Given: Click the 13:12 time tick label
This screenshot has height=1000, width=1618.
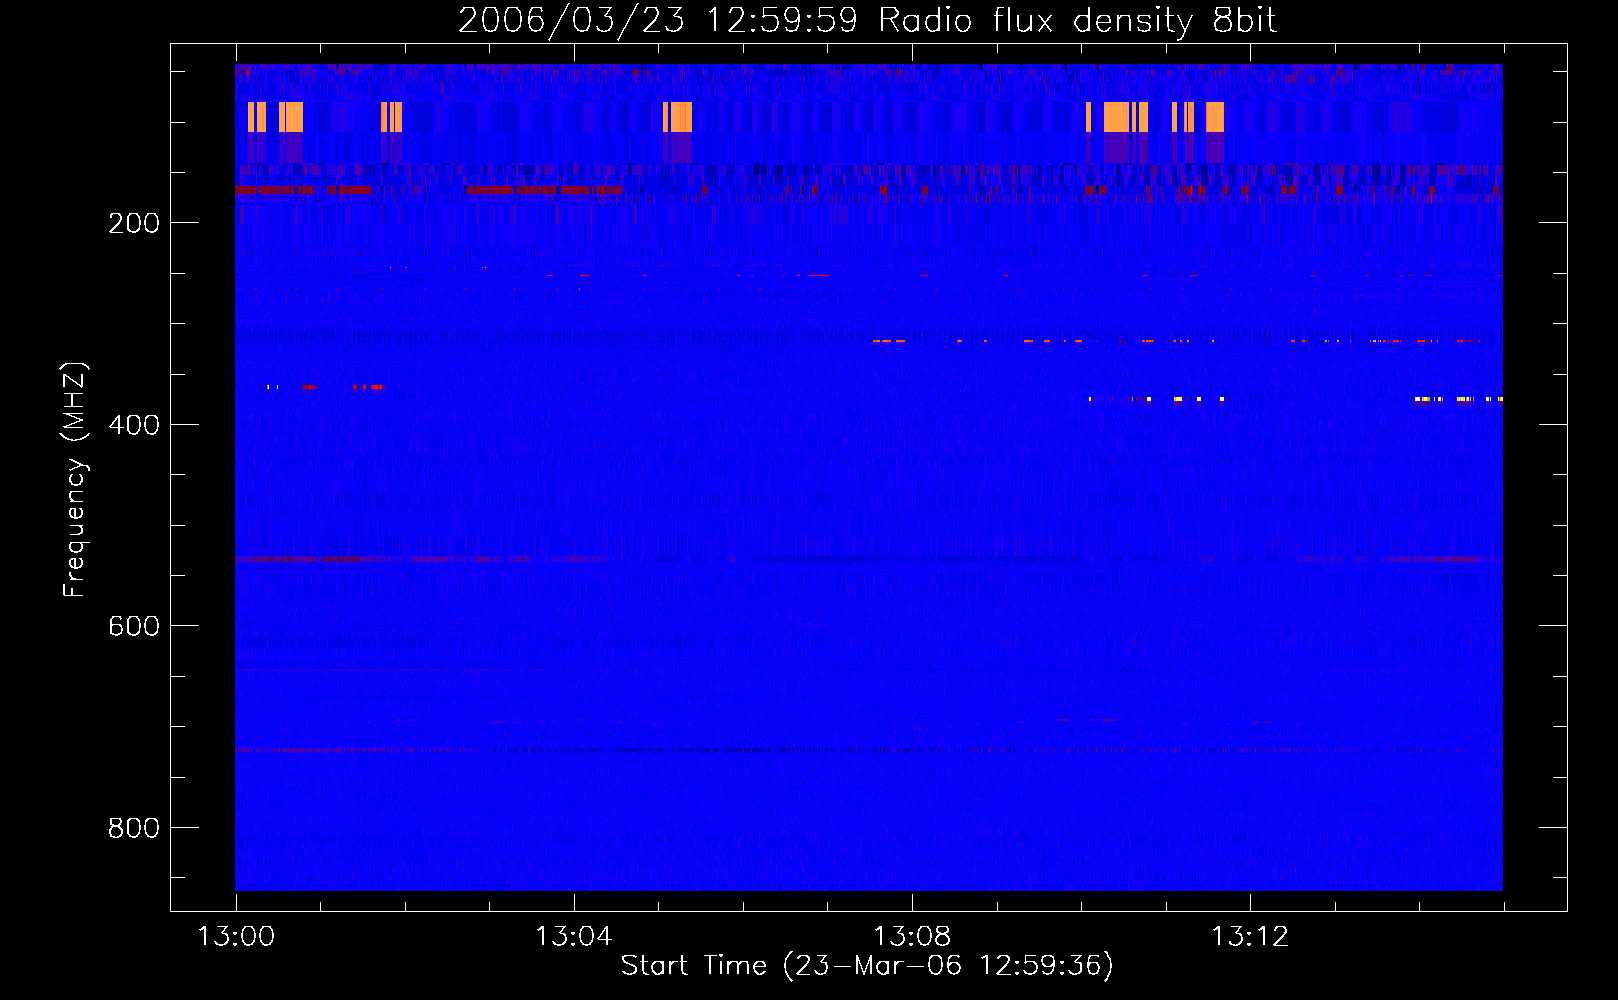Looking at the screenshot, I should (1250, 937).
